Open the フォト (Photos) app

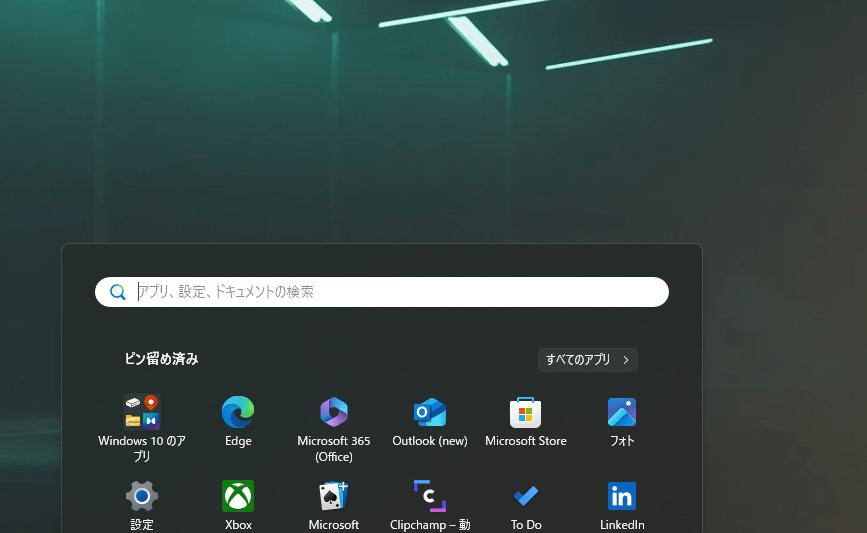coord(621,412)
